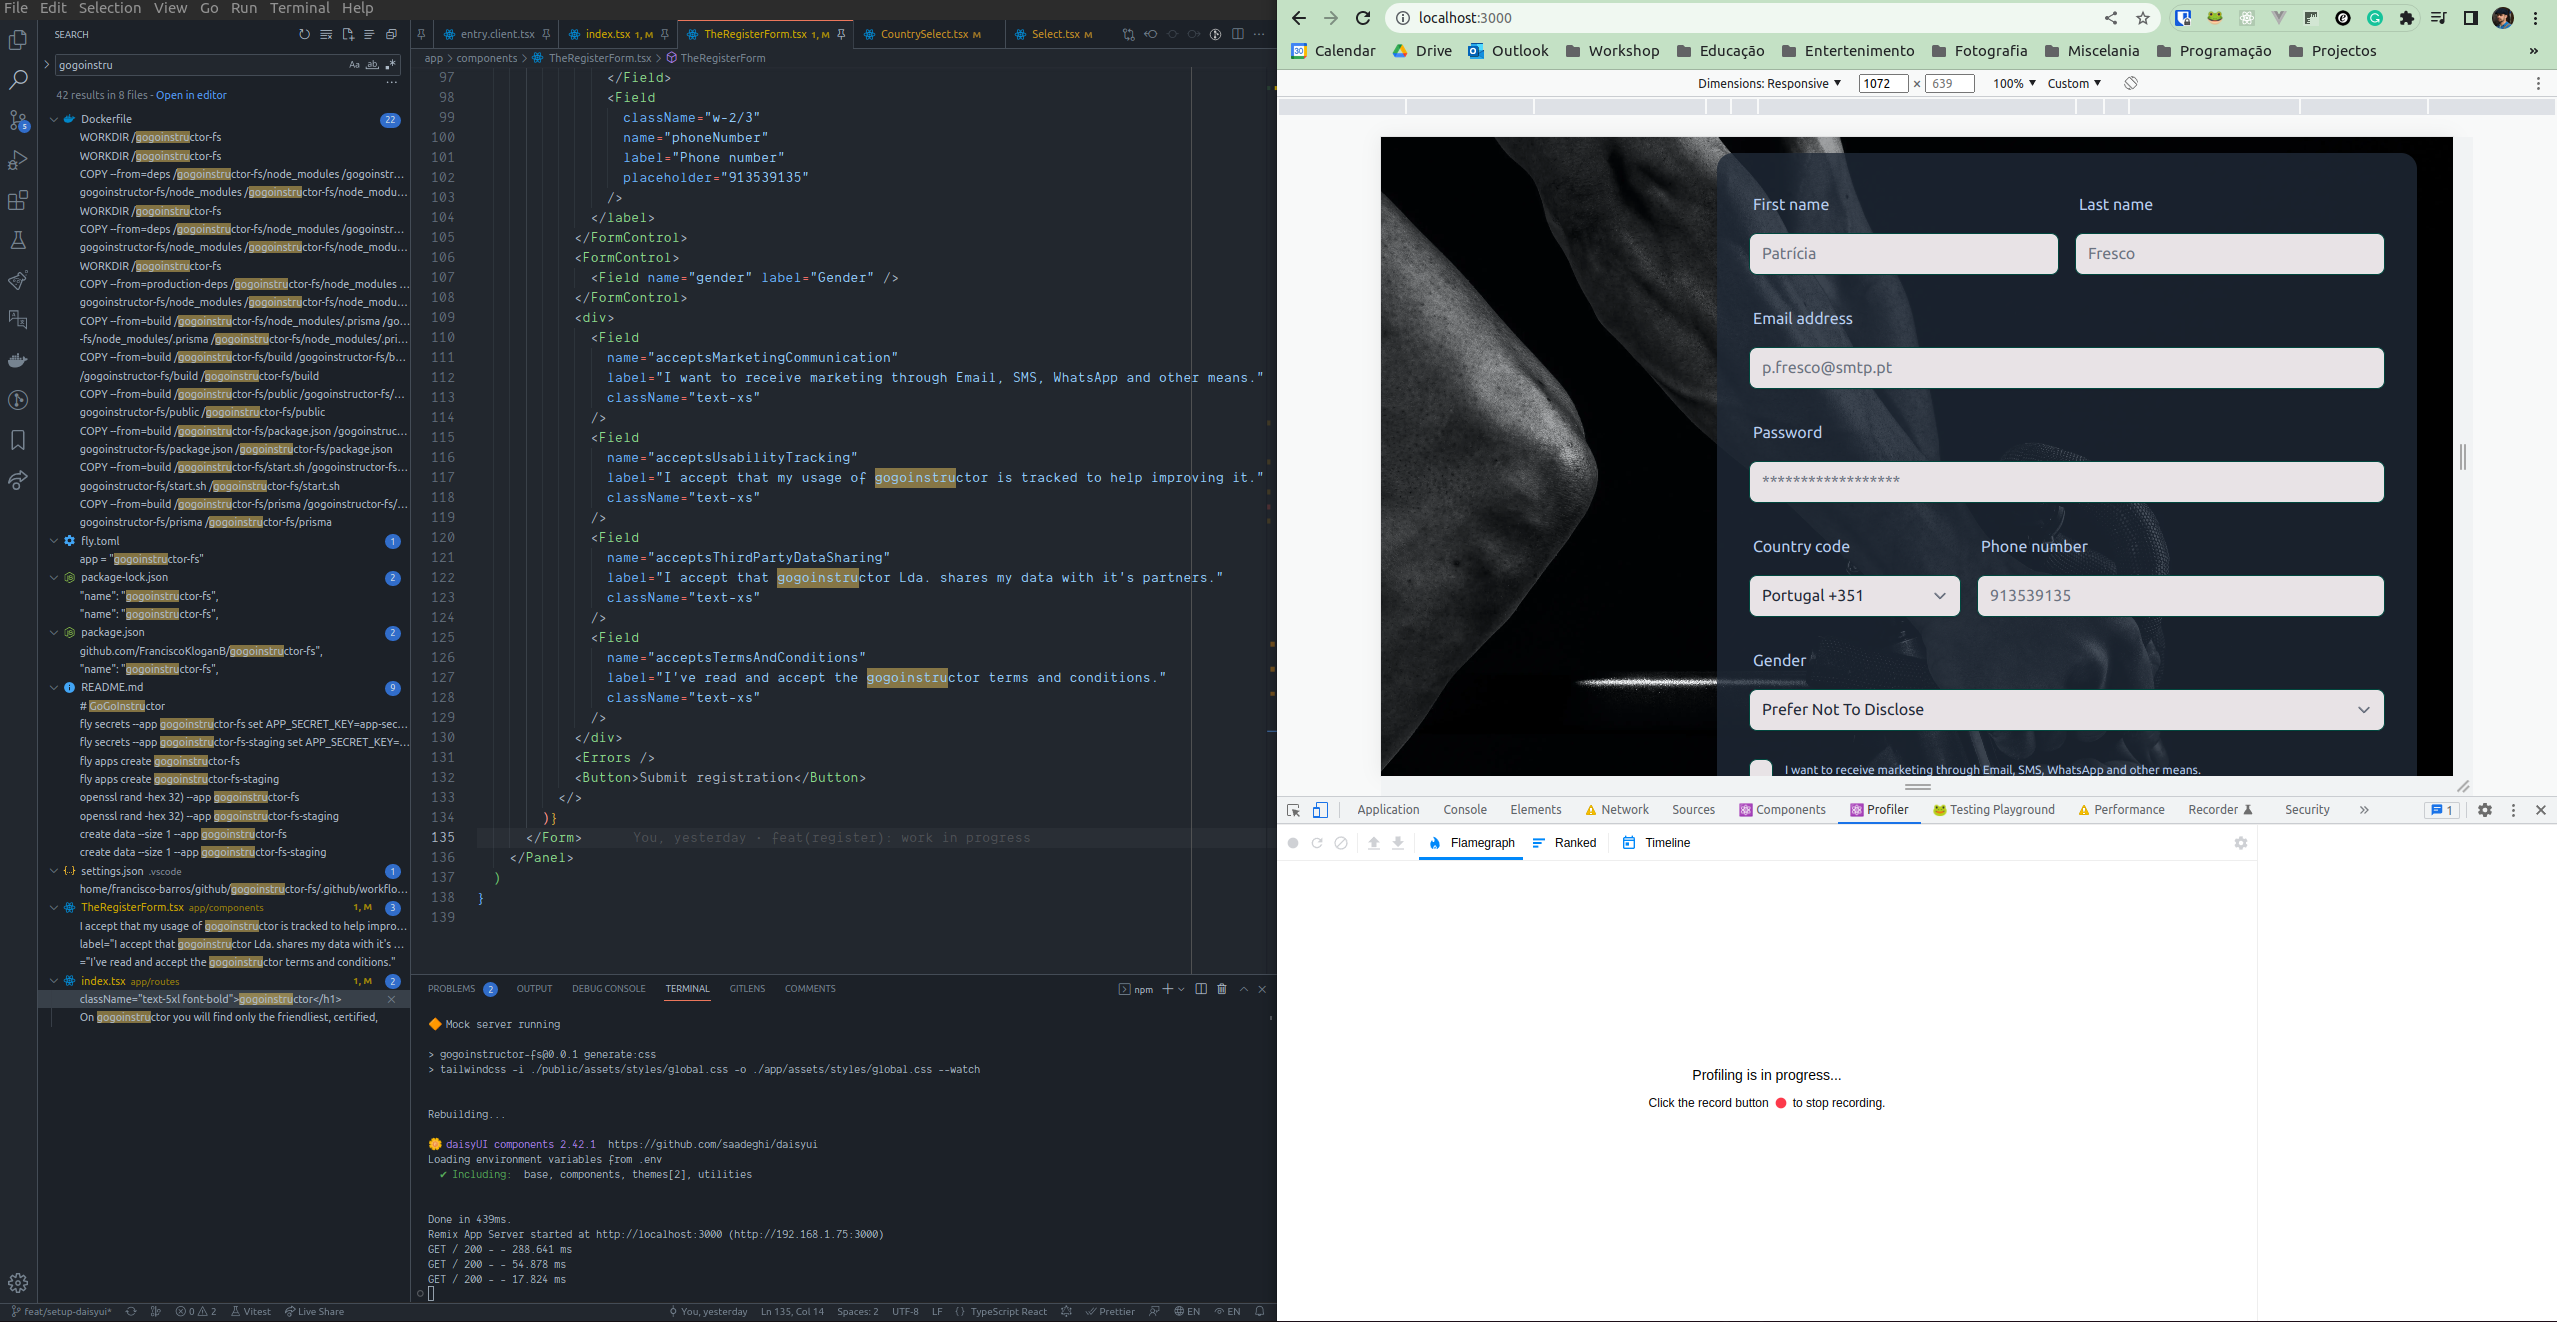
Task: Open the Outlook bookmark in Chrome
Action: (x=1508, y=50)
